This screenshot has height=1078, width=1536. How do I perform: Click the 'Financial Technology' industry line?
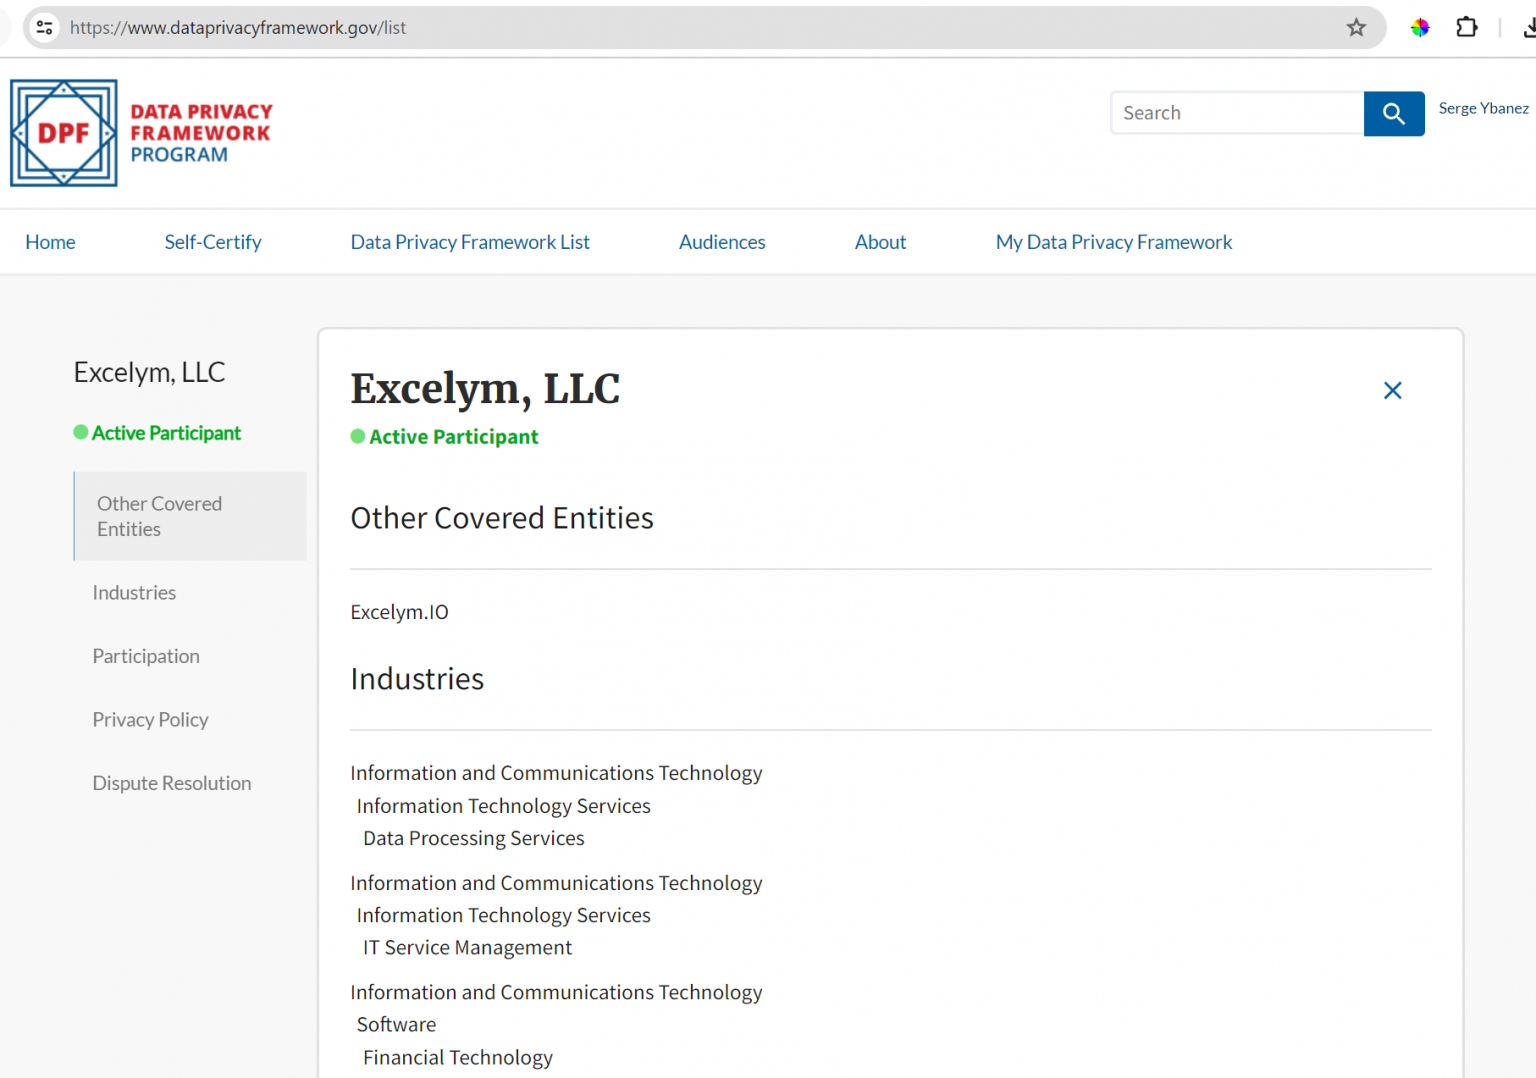(458, 1057)
